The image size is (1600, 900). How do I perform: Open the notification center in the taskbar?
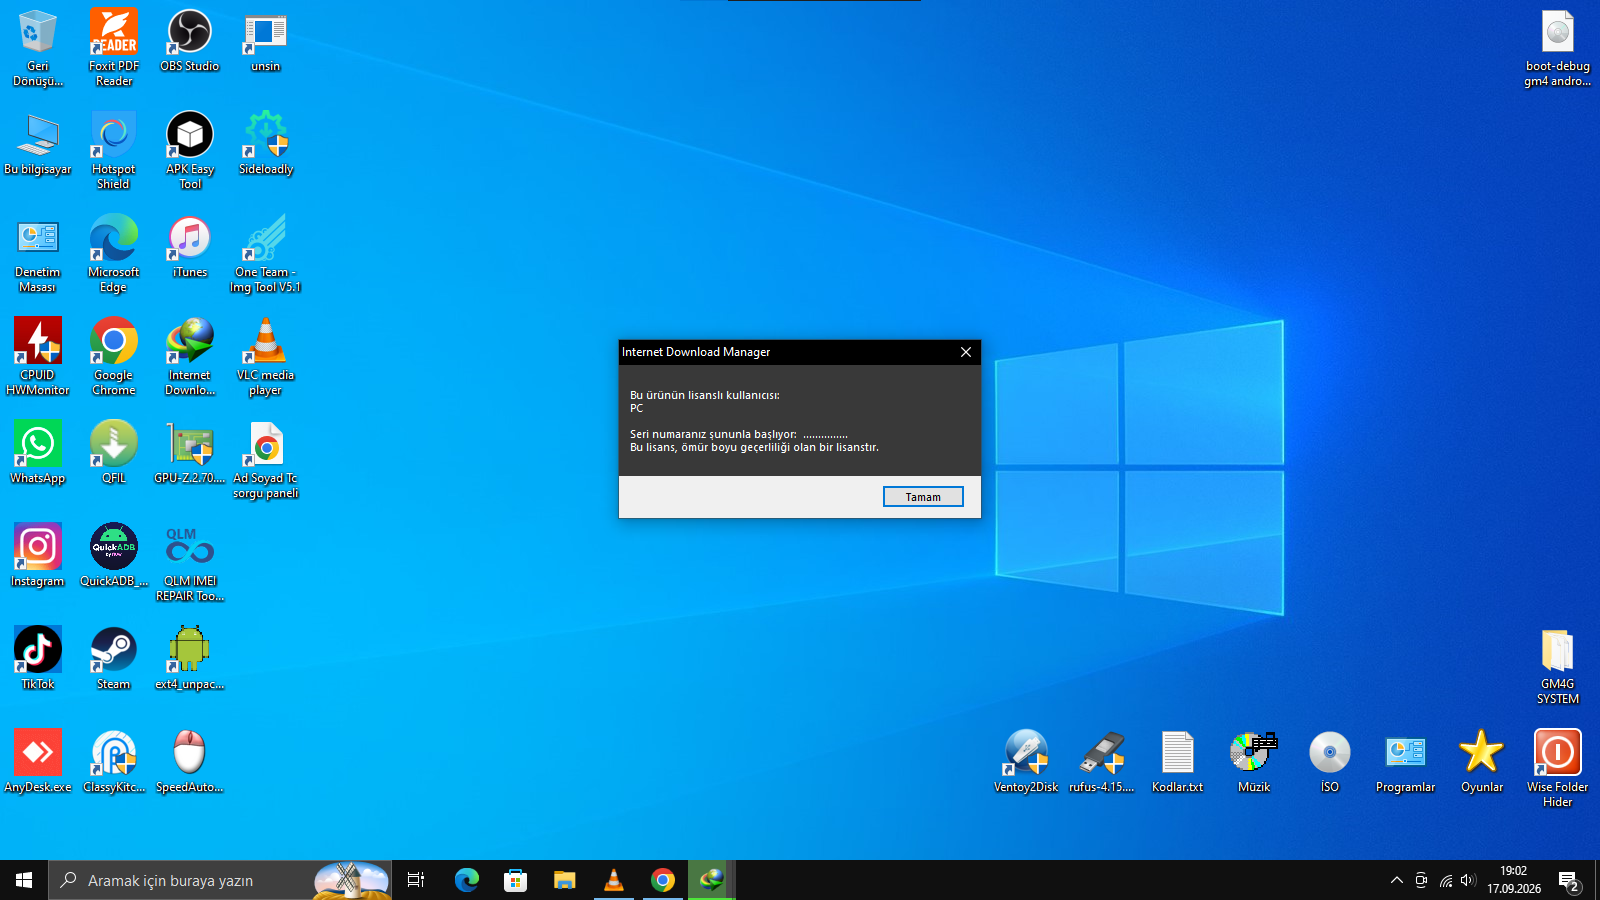point(1569,880)
